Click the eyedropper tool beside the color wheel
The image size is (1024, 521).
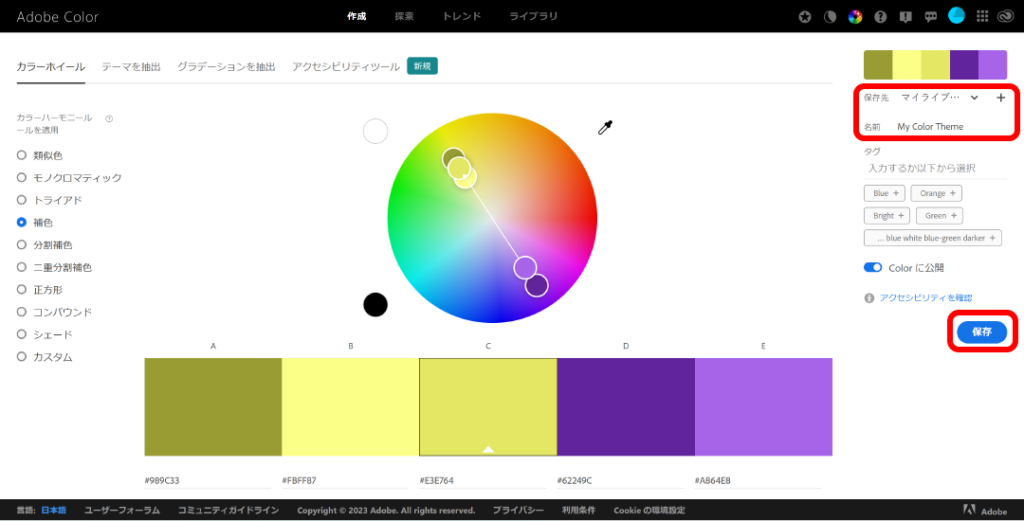click(x=605, y=128)
